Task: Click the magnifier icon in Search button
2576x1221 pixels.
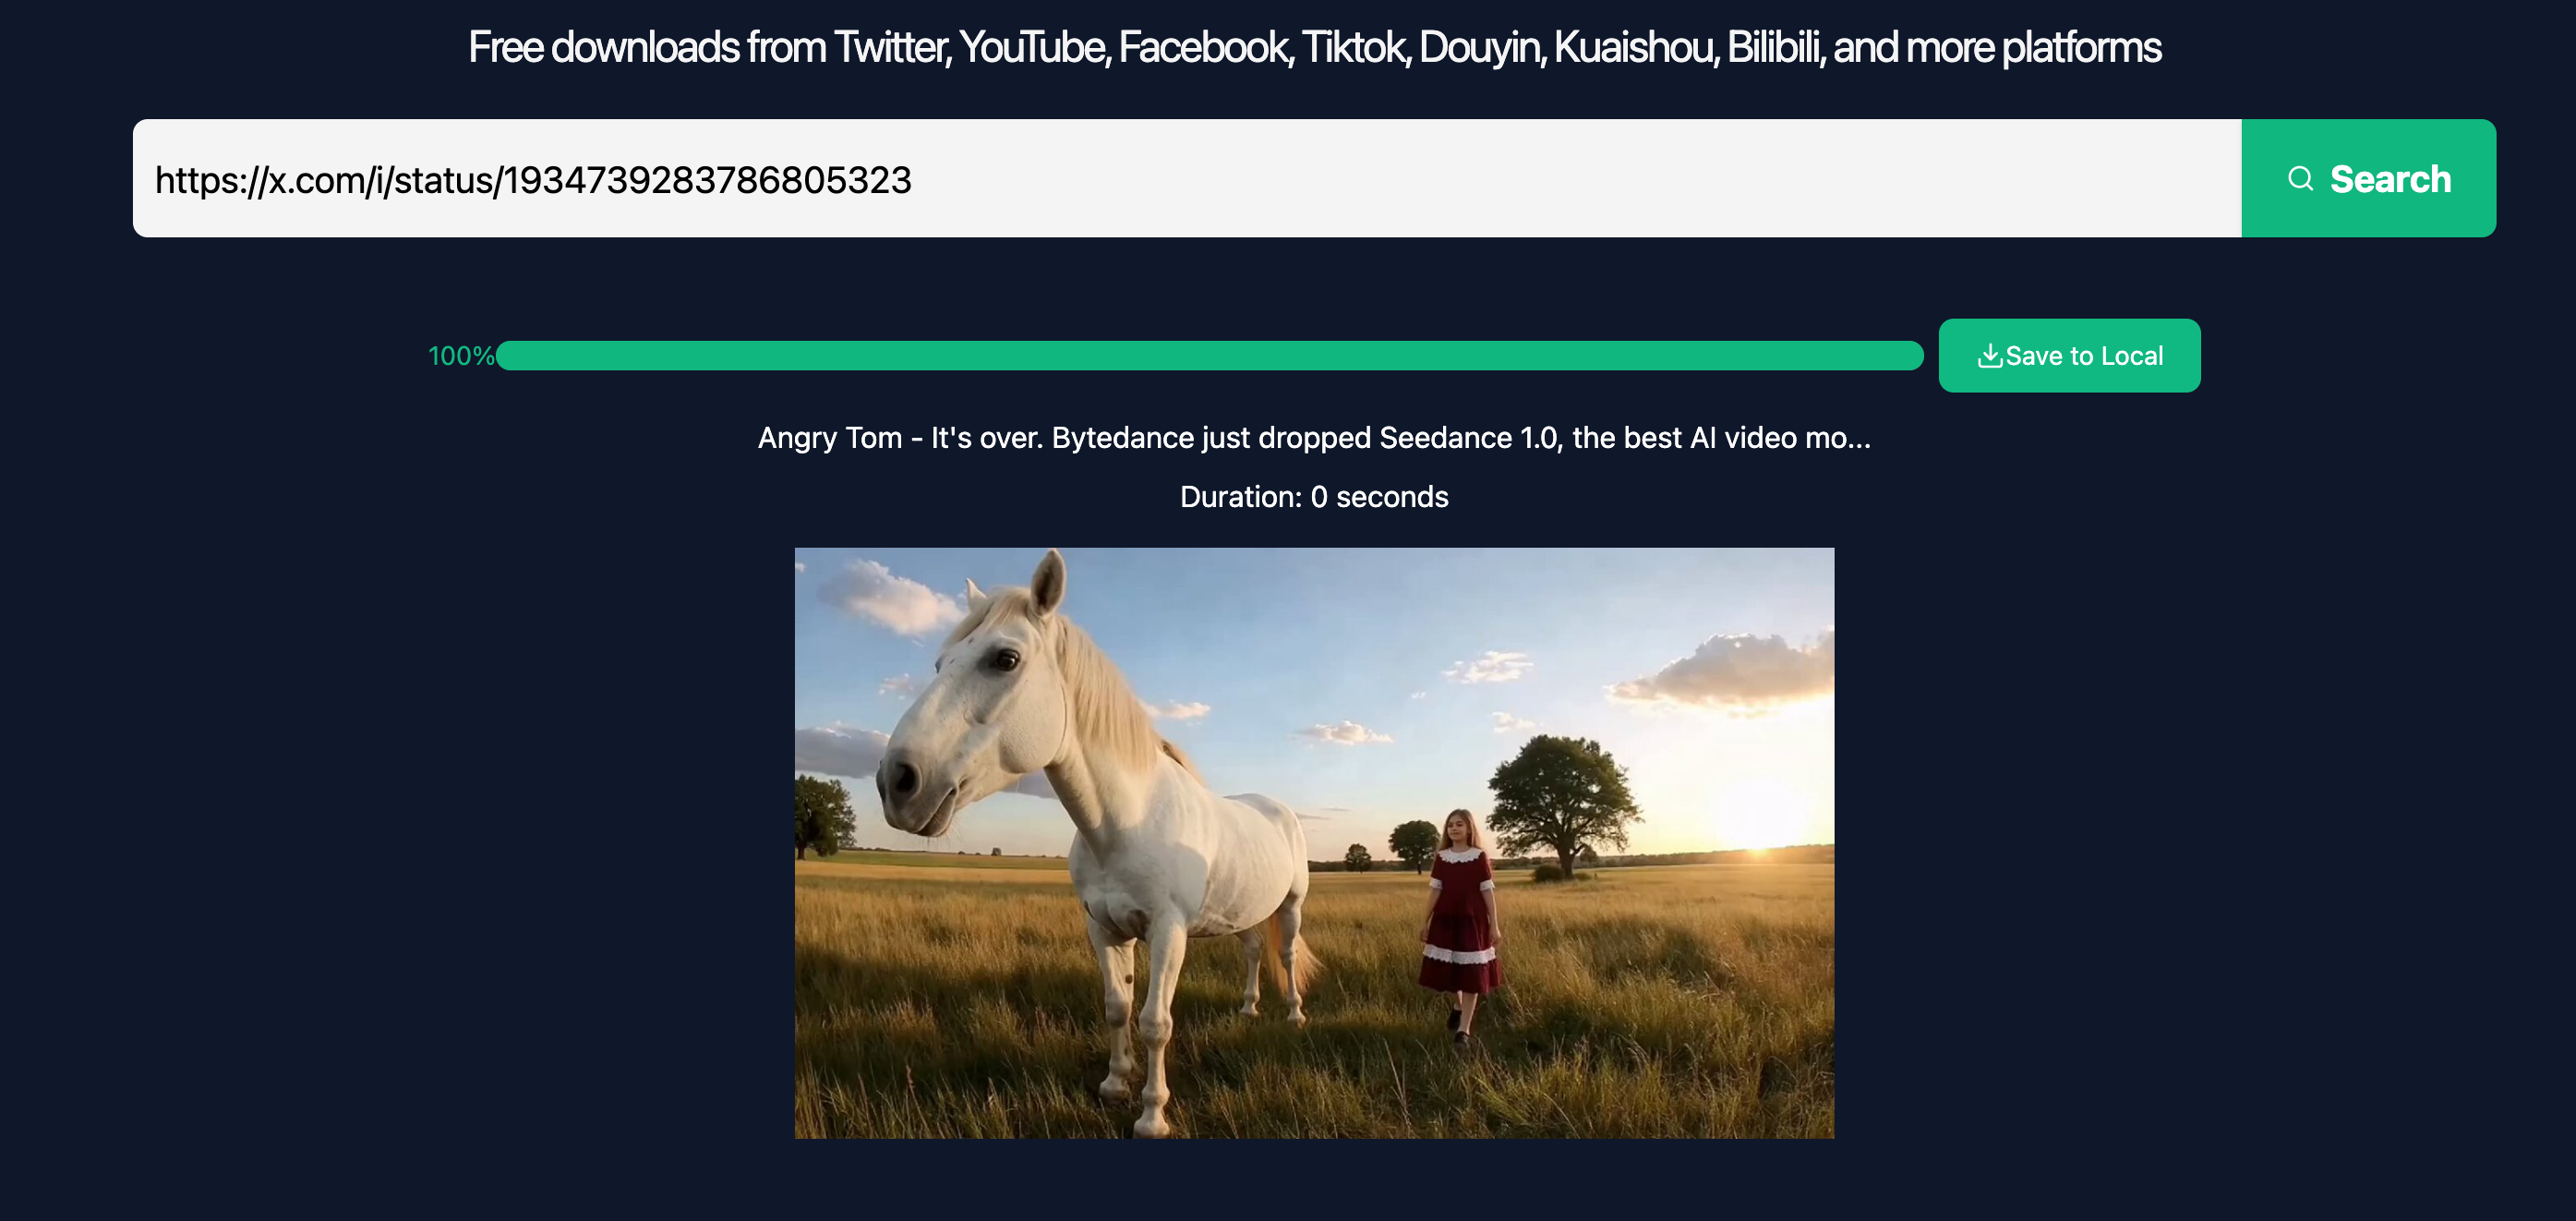Action: point(2300,179)
